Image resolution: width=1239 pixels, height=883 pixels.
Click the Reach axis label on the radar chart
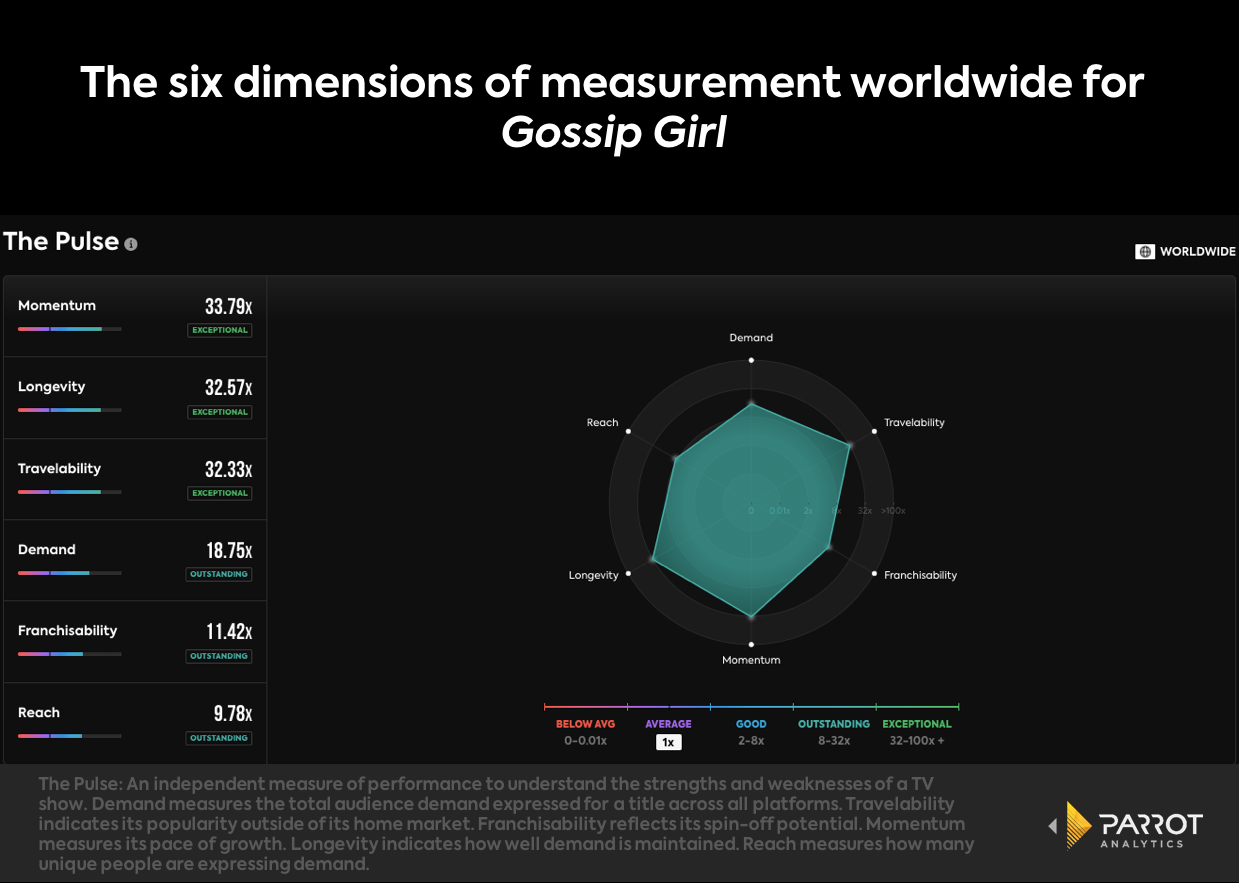pyautogui.click(x=603, y=423)
